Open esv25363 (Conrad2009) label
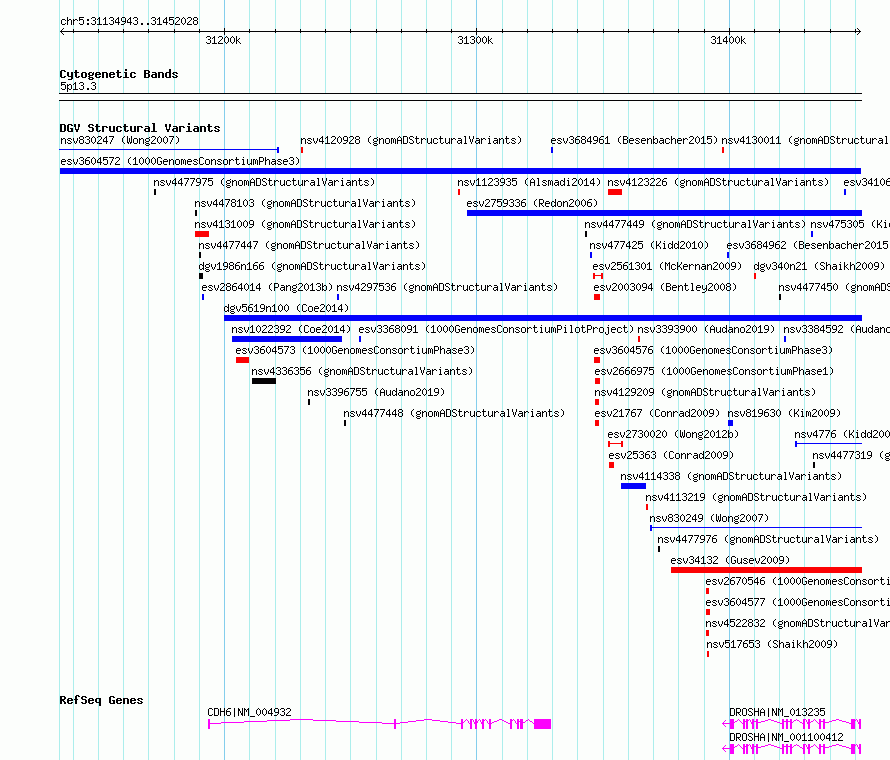The image size is (890, 760). pyautogui.click(x=671, y=455)
